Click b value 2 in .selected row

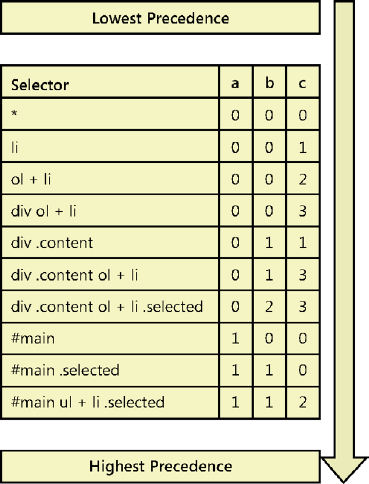point(269,307)
